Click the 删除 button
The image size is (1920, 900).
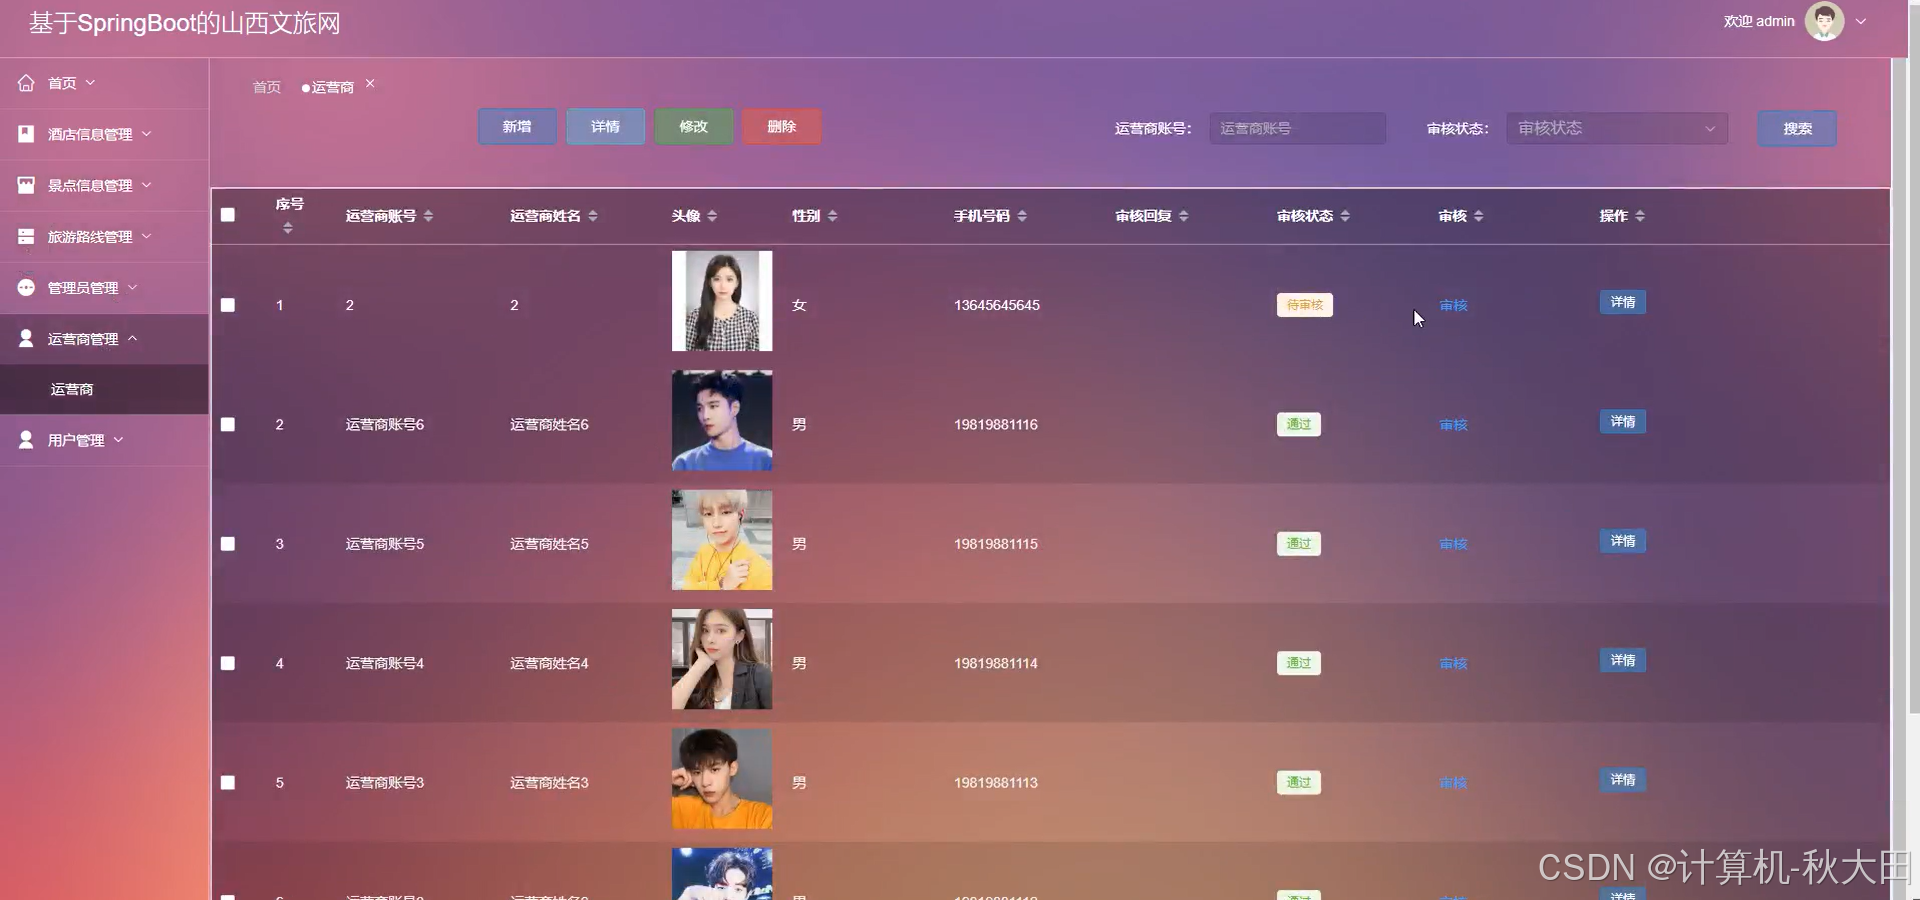(x=781, y=127)
